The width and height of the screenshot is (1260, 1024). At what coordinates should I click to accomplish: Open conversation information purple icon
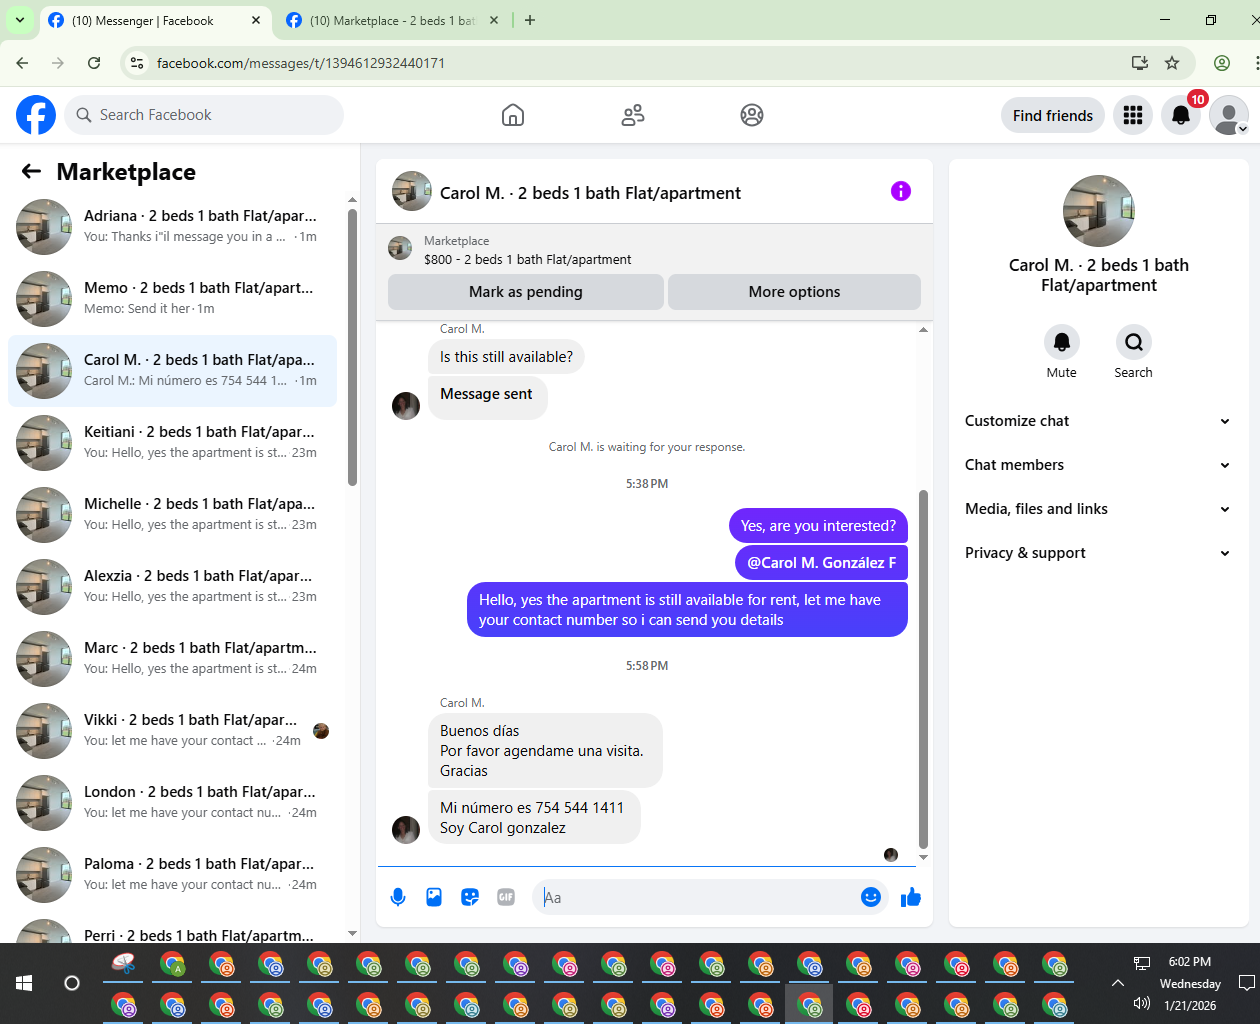pyautogui.click(x=901, y=191)
